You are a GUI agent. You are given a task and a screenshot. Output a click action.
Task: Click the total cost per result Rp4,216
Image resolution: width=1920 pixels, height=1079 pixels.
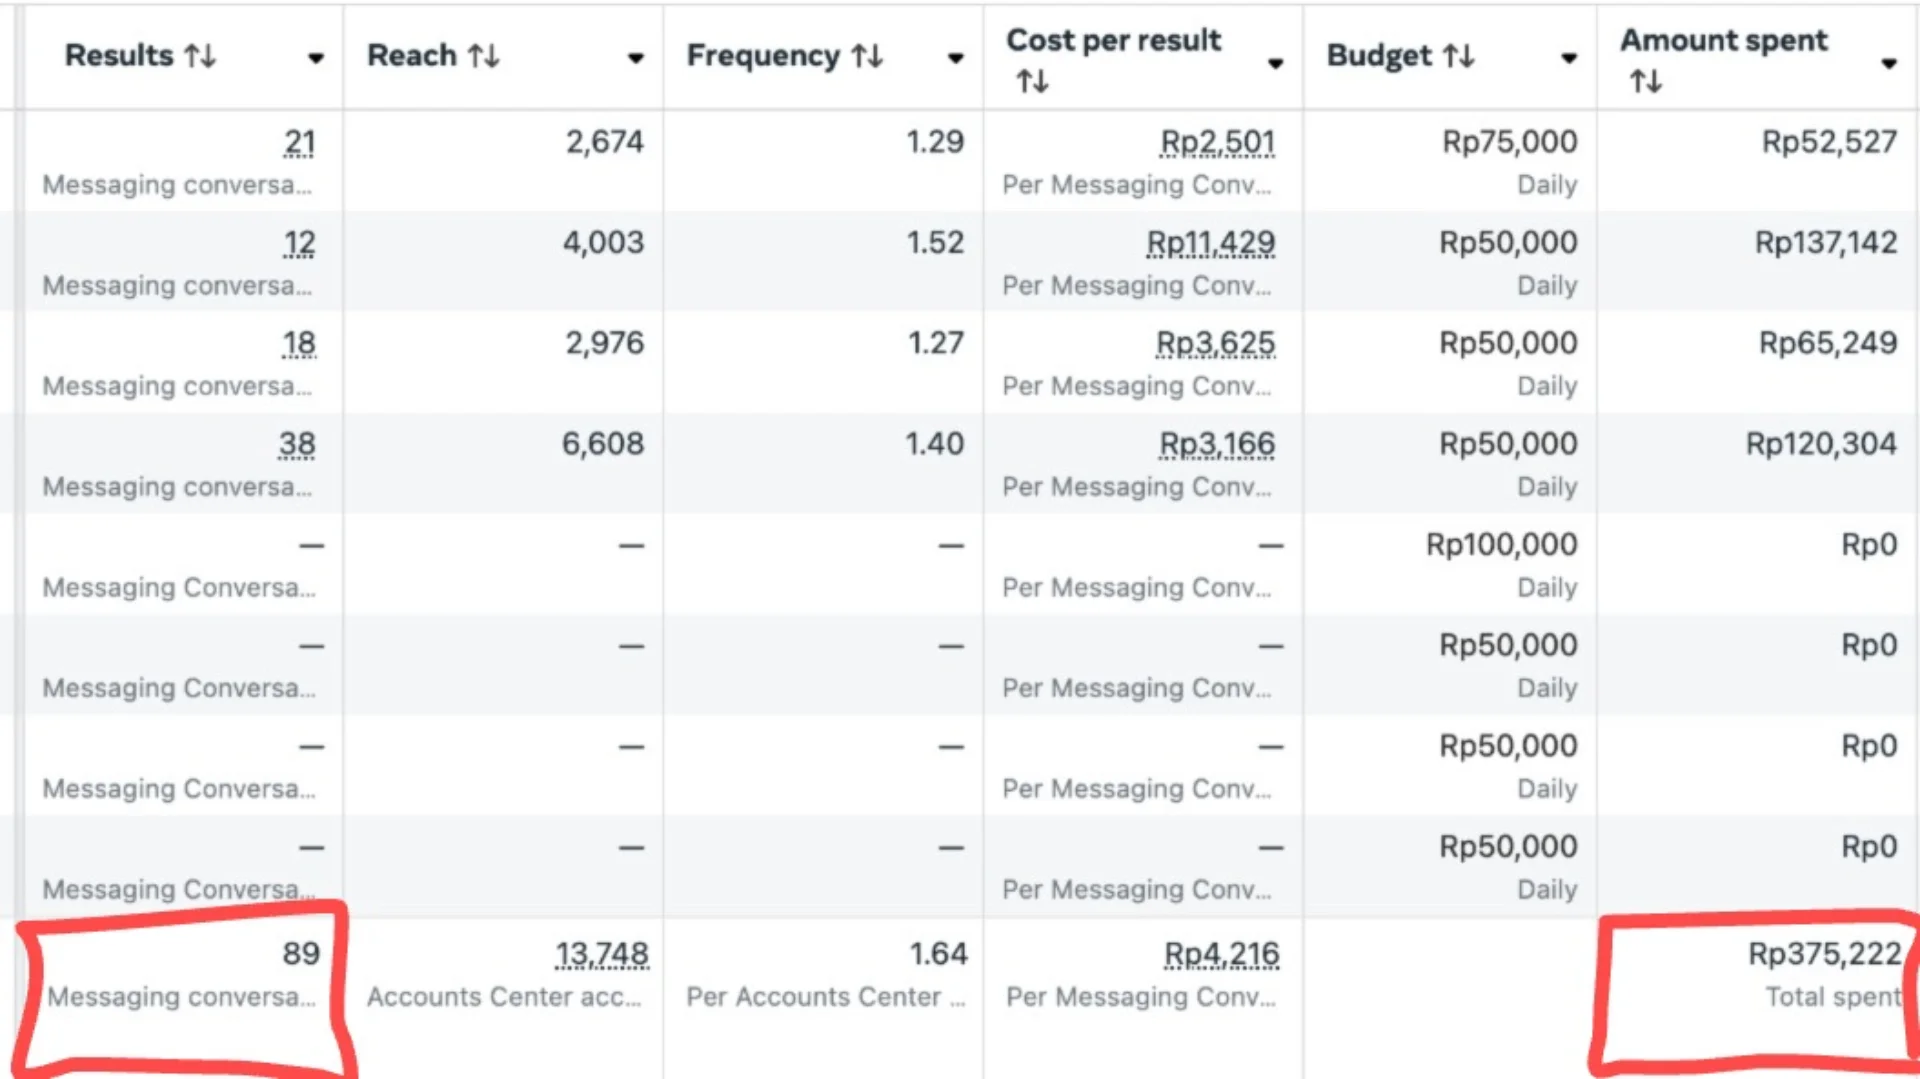[1221, 954]
